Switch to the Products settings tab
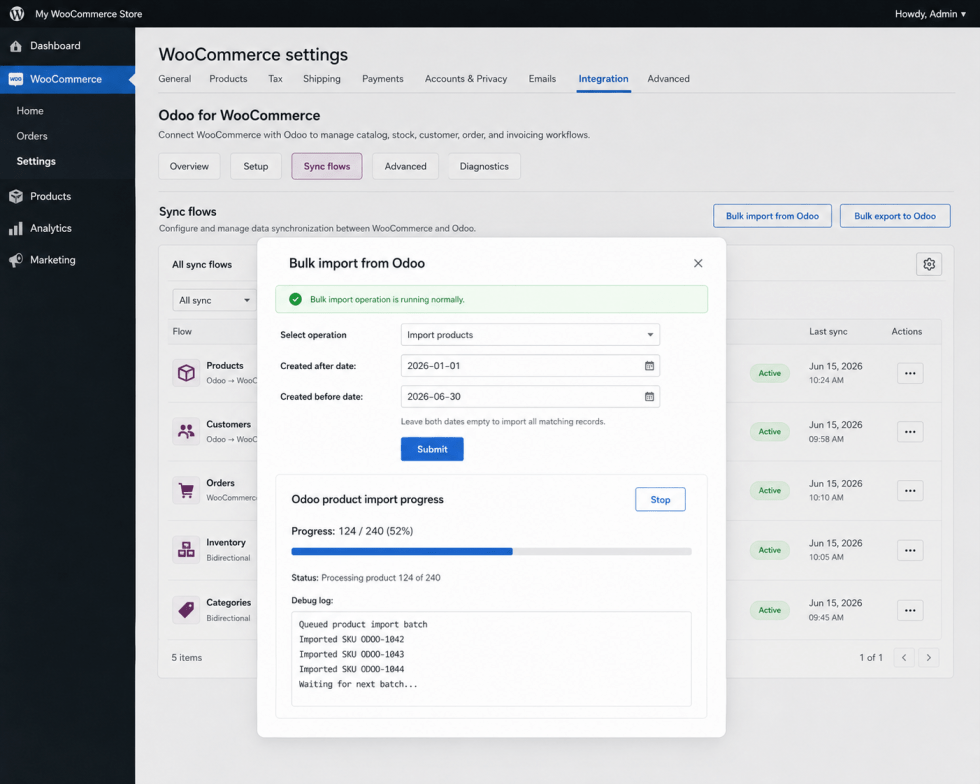The width and height of the screenshot is (980, 784). (228, 79)
